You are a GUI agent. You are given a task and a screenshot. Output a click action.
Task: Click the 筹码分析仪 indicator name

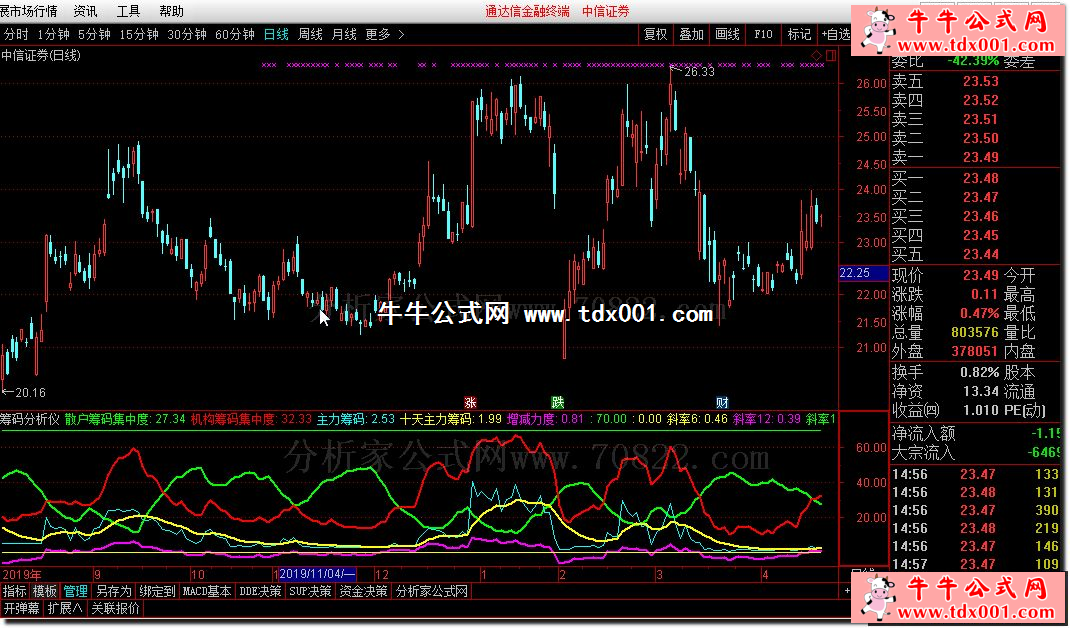pos(31,419)
